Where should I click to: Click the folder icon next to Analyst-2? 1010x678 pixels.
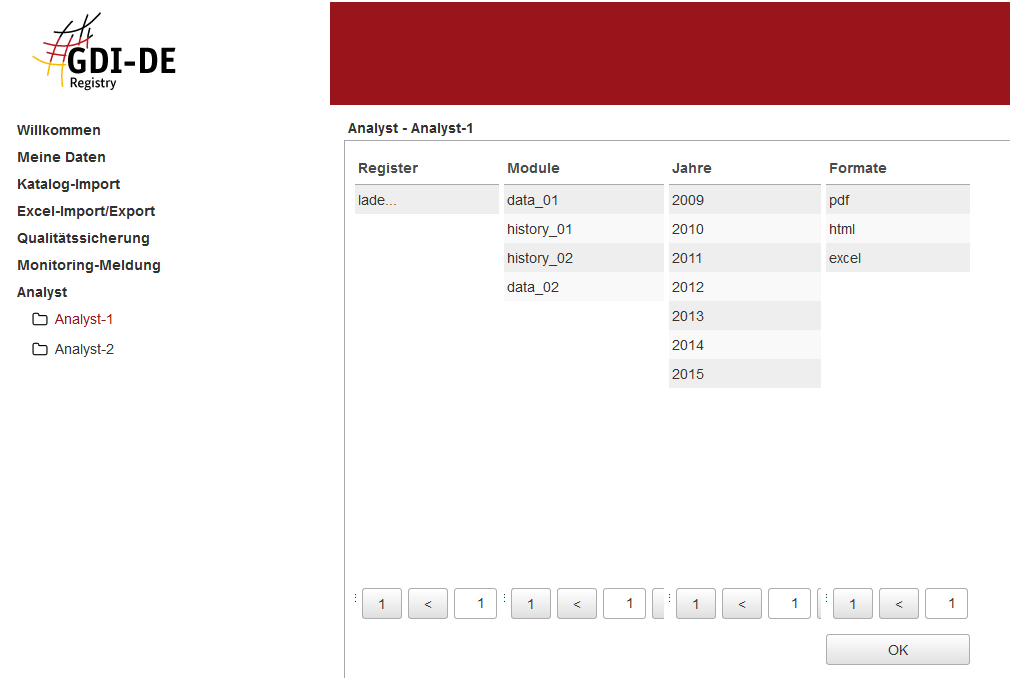tap(40, 350)
